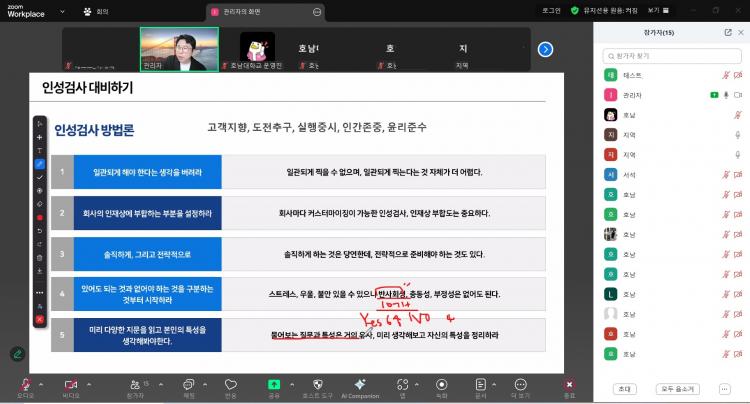Open options on 관리자의 화면 tab

pyautogui.click(x=317, y=12)
